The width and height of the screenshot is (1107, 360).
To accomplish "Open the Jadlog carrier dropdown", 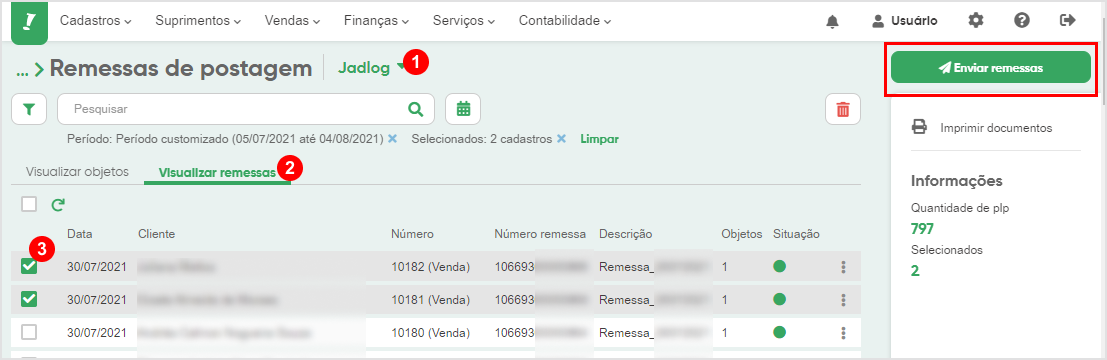I will coord(371,68).
